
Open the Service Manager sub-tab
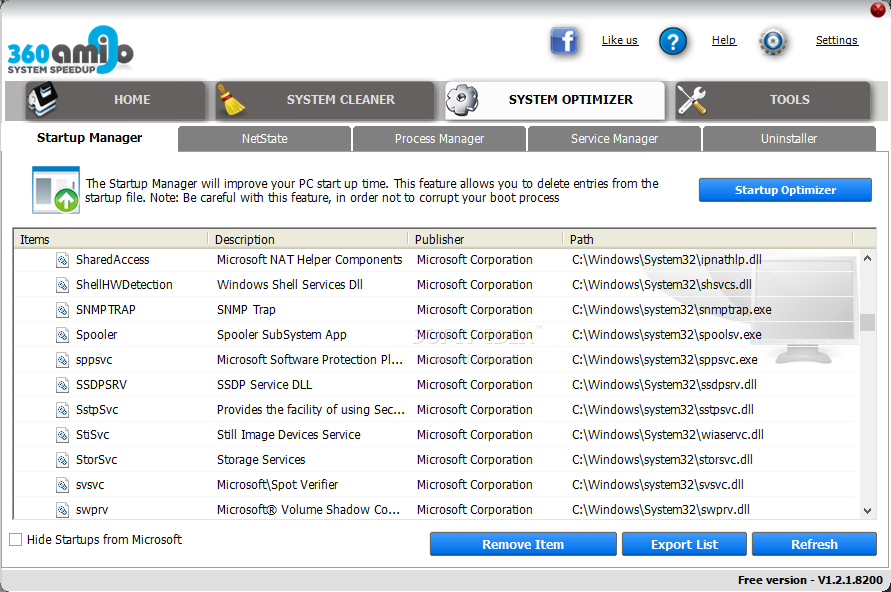[x=614, y=139]
